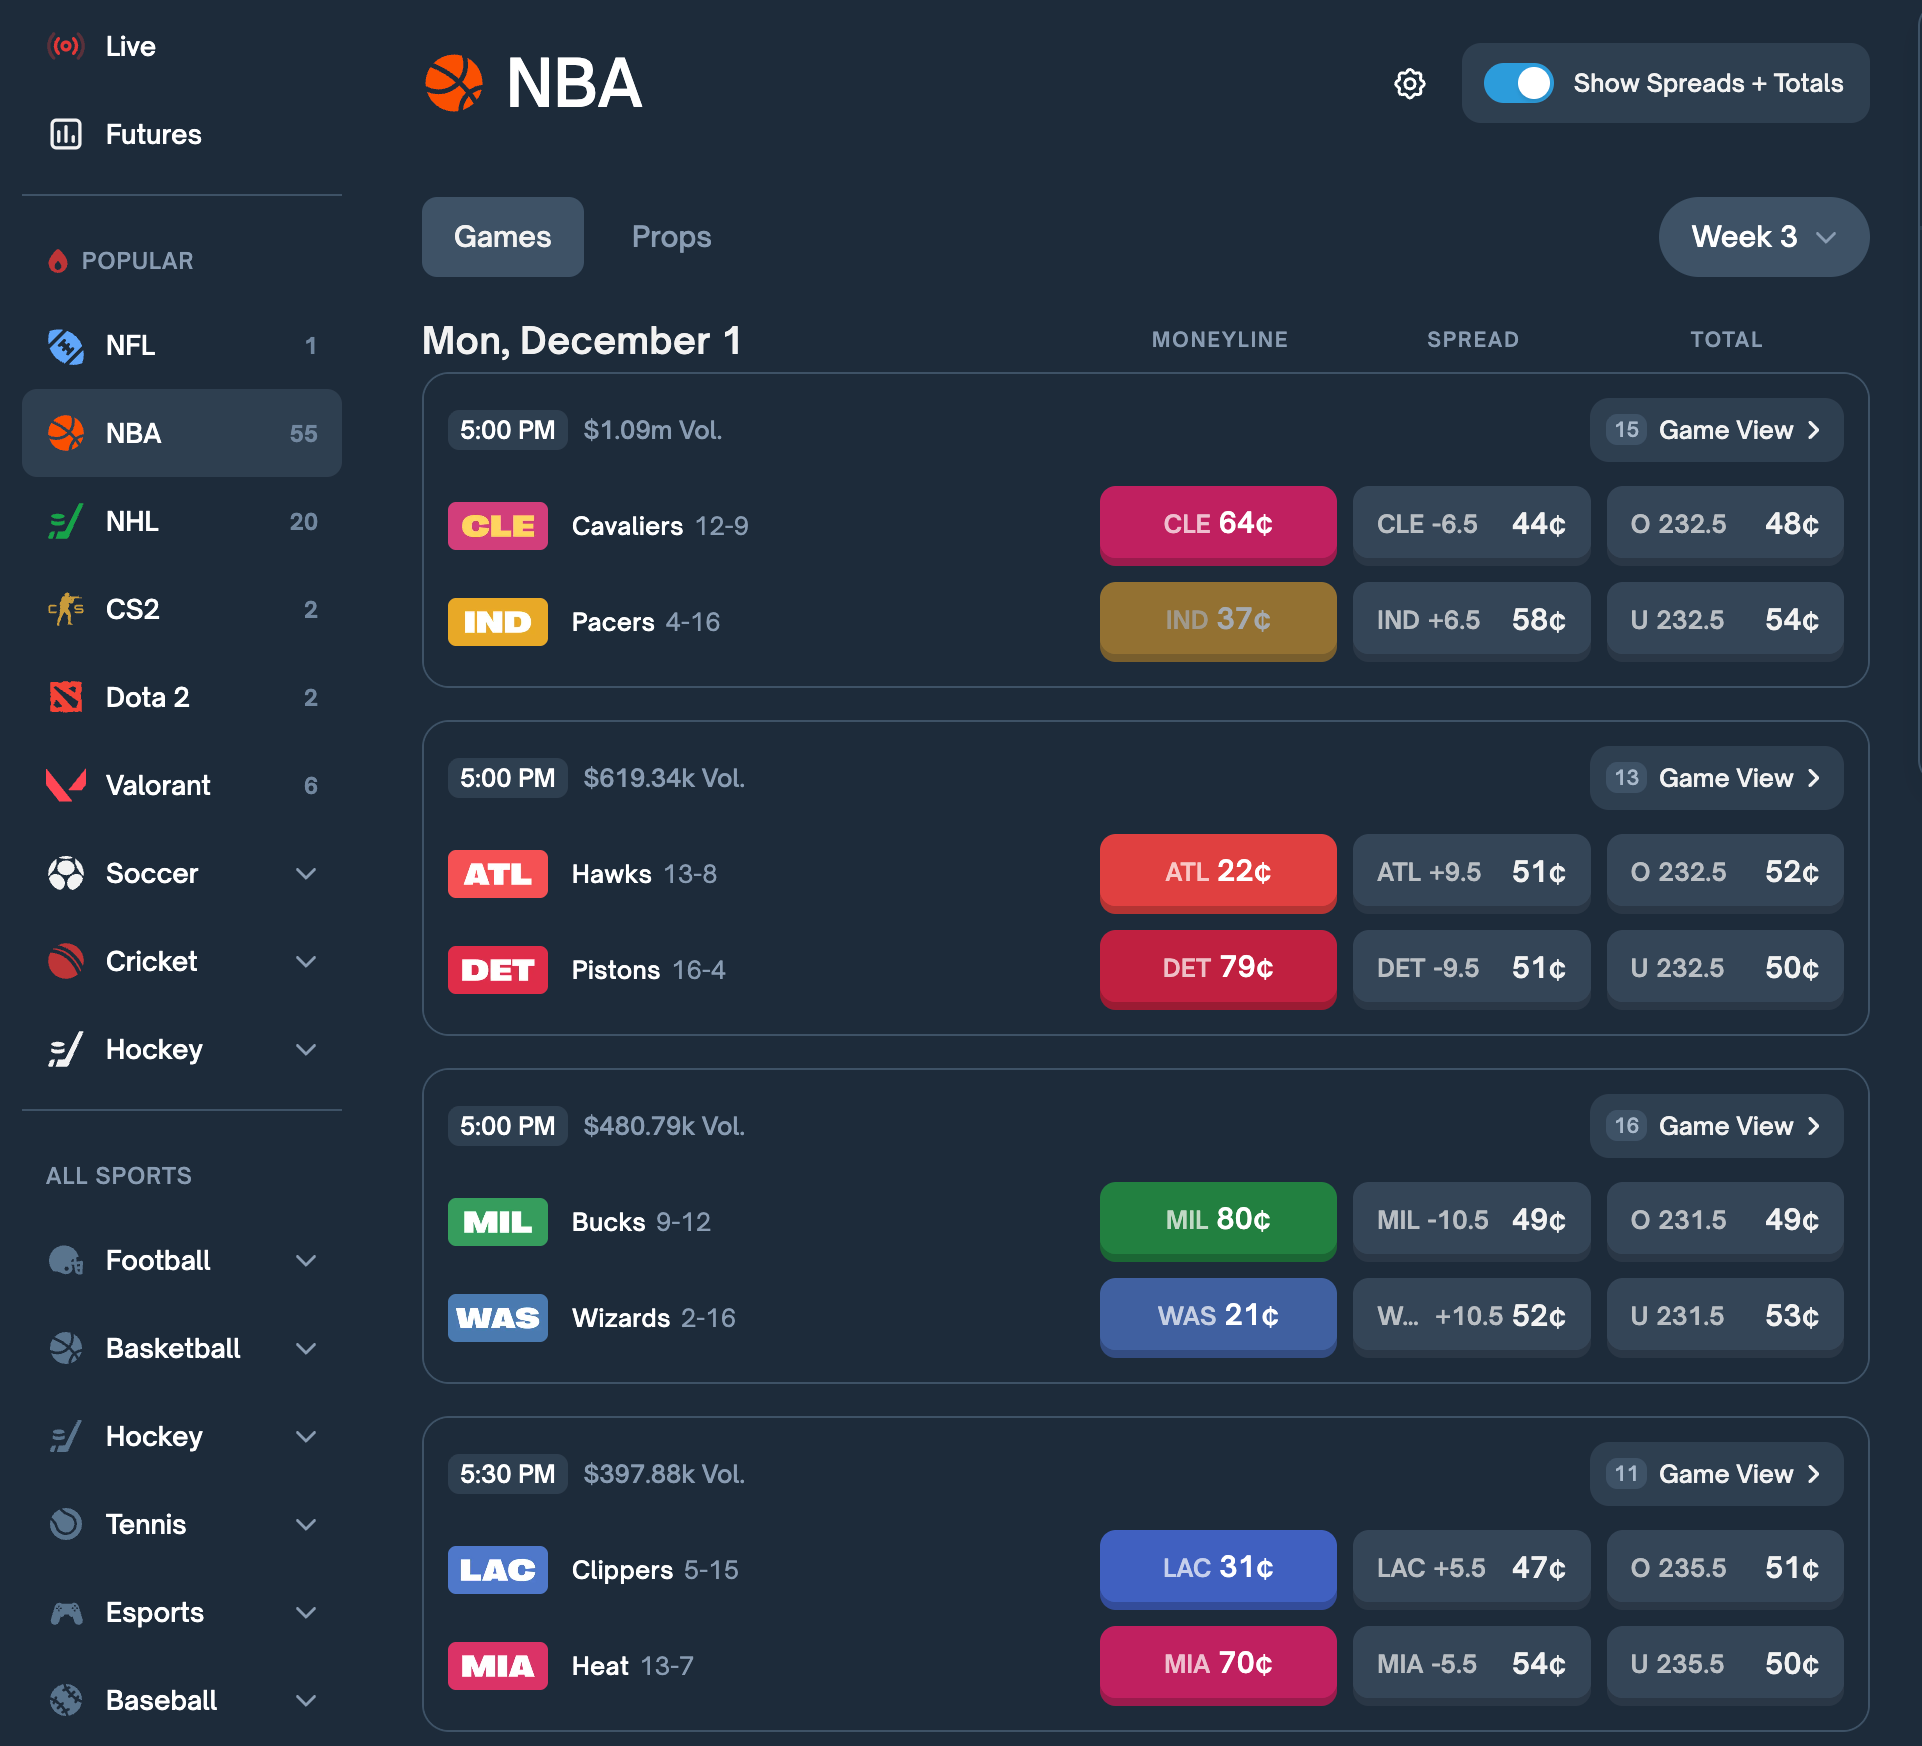Image resolution: width=1922 pixels, height=1746 pixels.
Task: Expand the Tennis sports chevron
Action: [x=306, y=1524]
